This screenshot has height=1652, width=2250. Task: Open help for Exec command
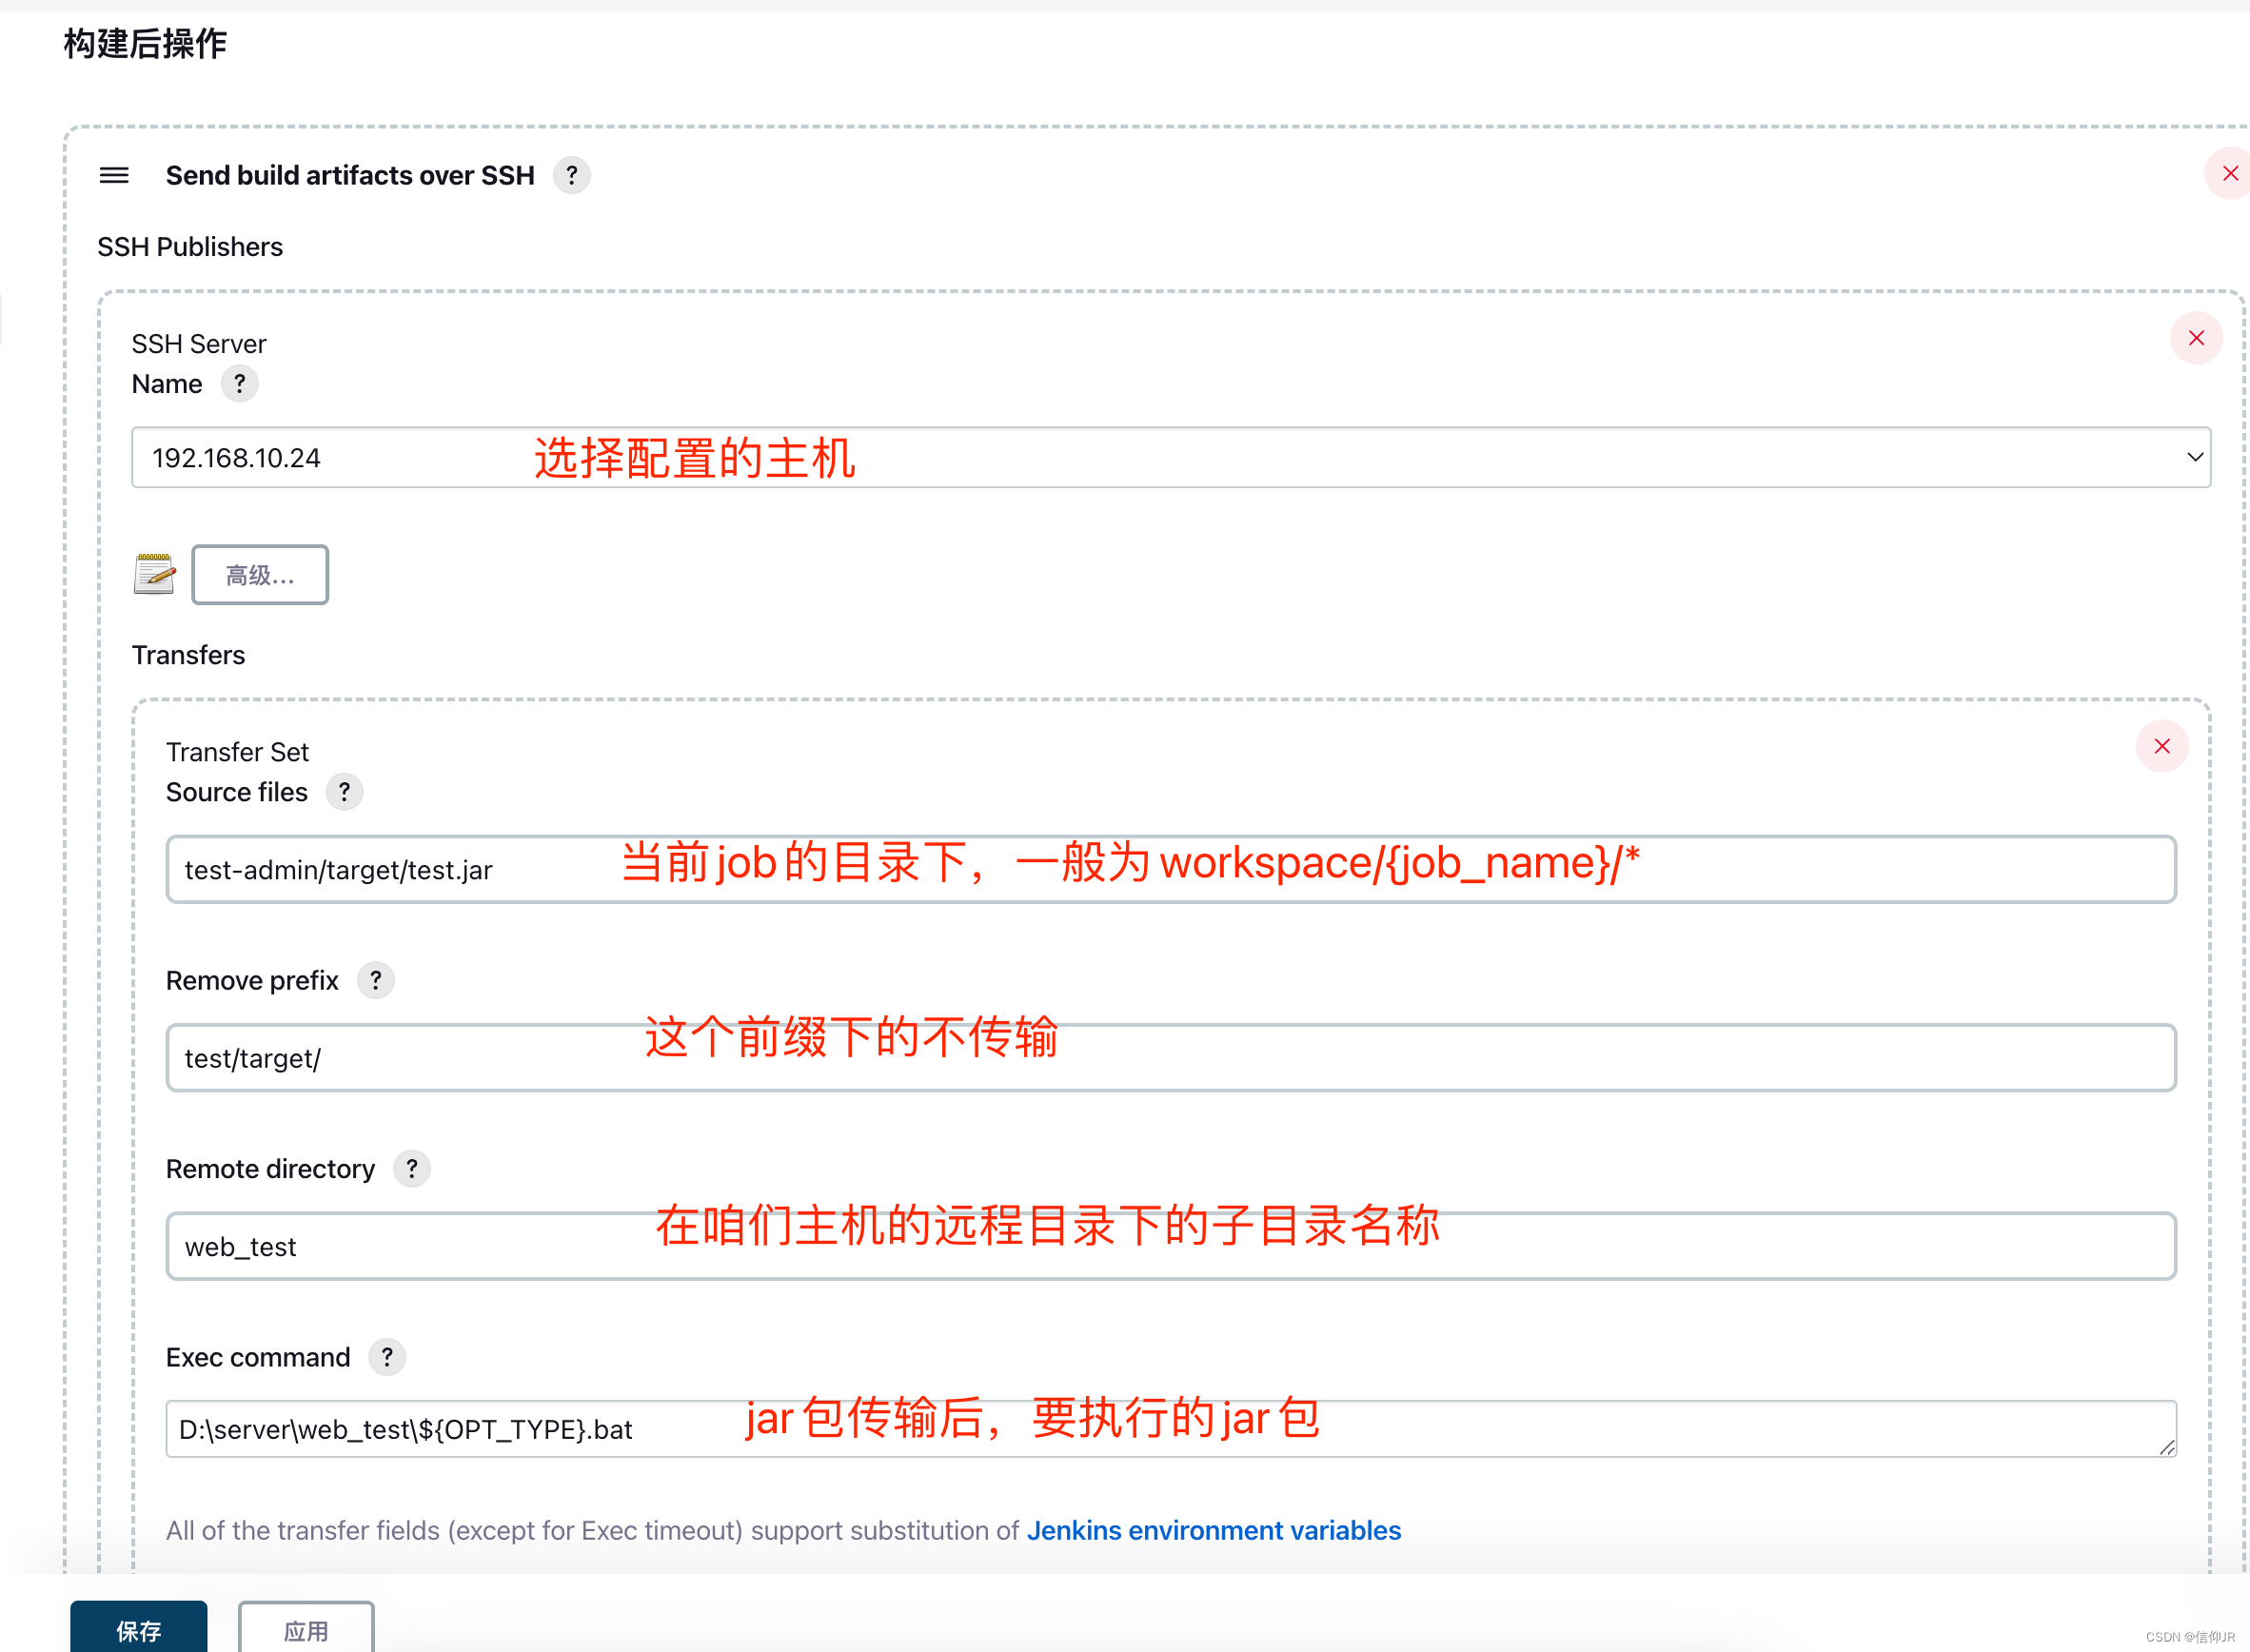tap(387, 1358)
